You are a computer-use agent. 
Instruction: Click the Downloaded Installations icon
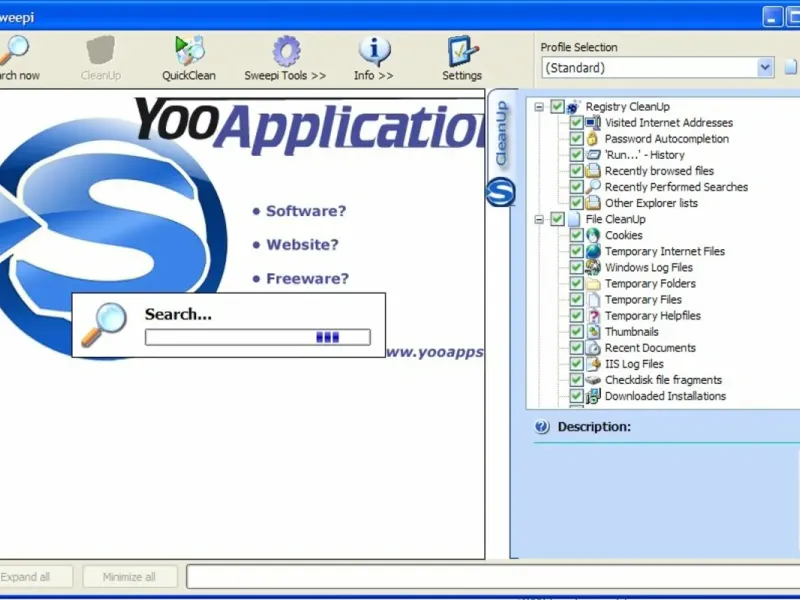pos(593,396)
